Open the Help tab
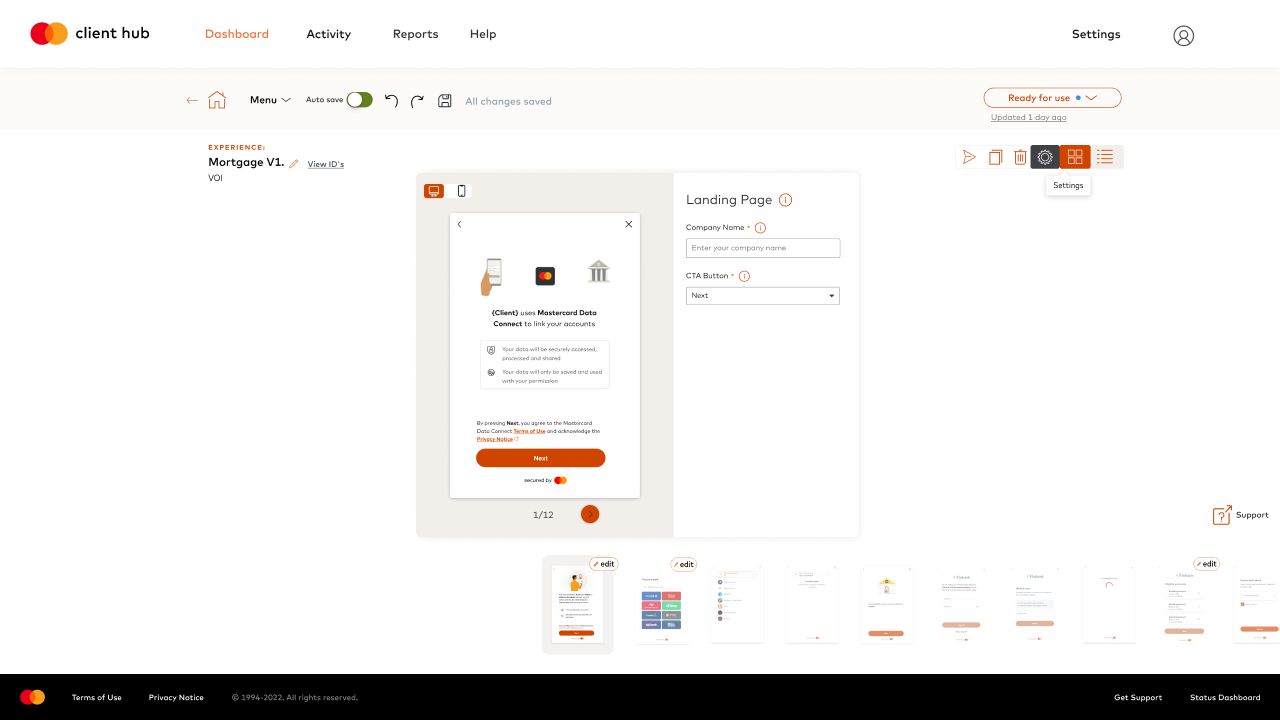The width and height of the screenshot is (1280, 720). point(483,34)
